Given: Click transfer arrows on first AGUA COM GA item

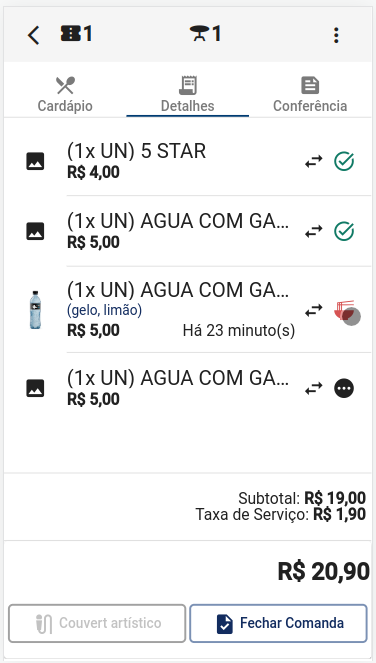Looking at the screenshot, I should click(x=313, y=231).
